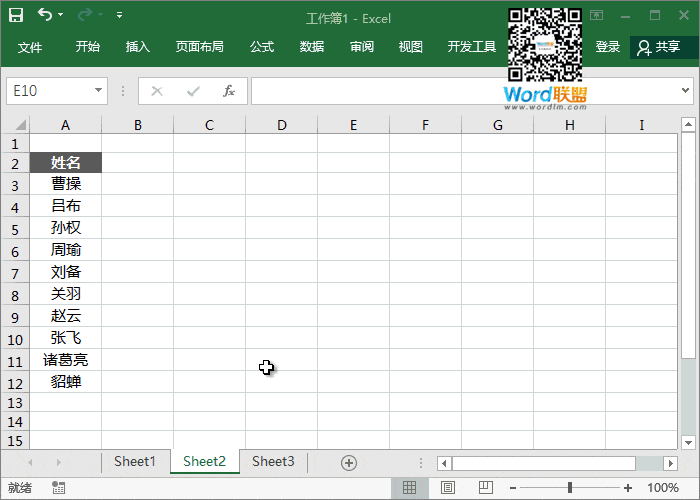
Task: Click horizontal scrollbar left arrow
Action: [444, 463]
